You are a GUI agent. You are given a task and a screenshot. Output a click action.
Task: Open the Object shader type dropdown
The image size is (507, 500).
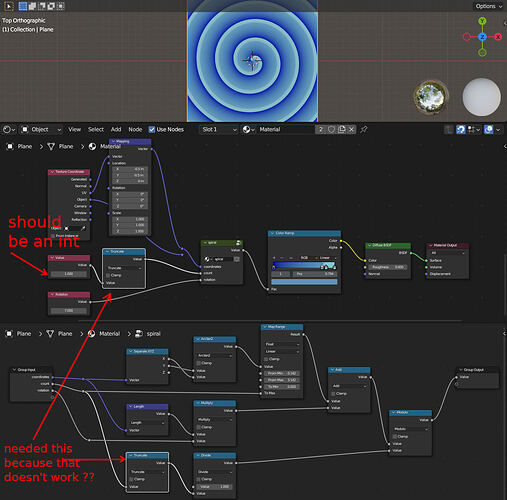41,129
